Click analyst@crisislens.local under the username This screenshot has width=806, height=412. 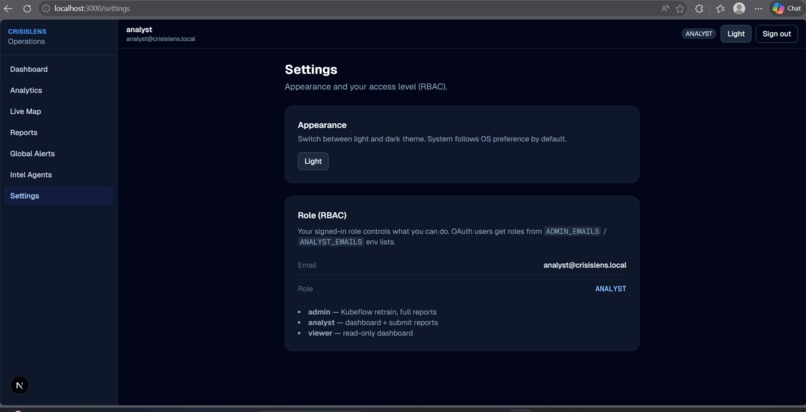coord(160,39)
